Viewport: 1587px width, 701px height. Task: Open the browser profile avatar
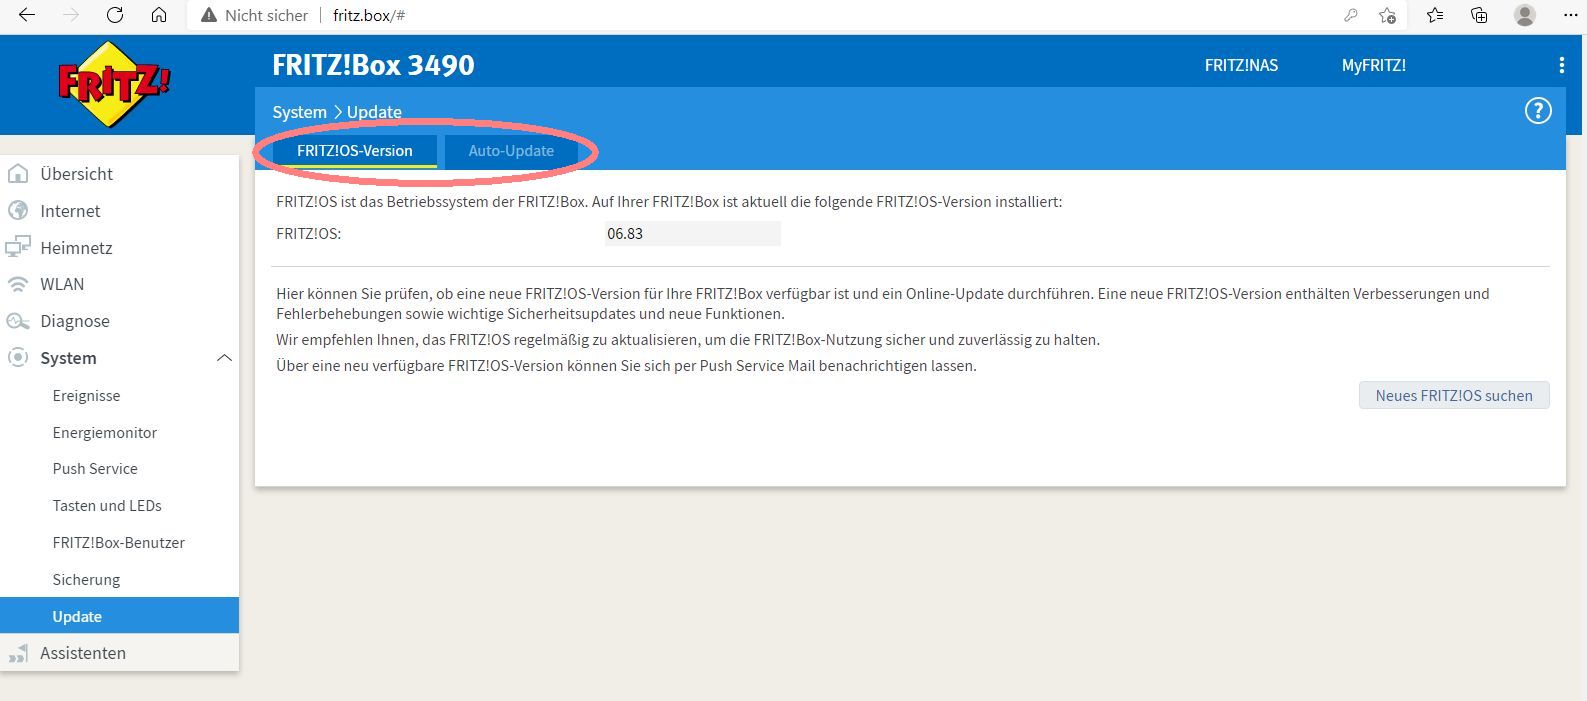pos(1525,15)
